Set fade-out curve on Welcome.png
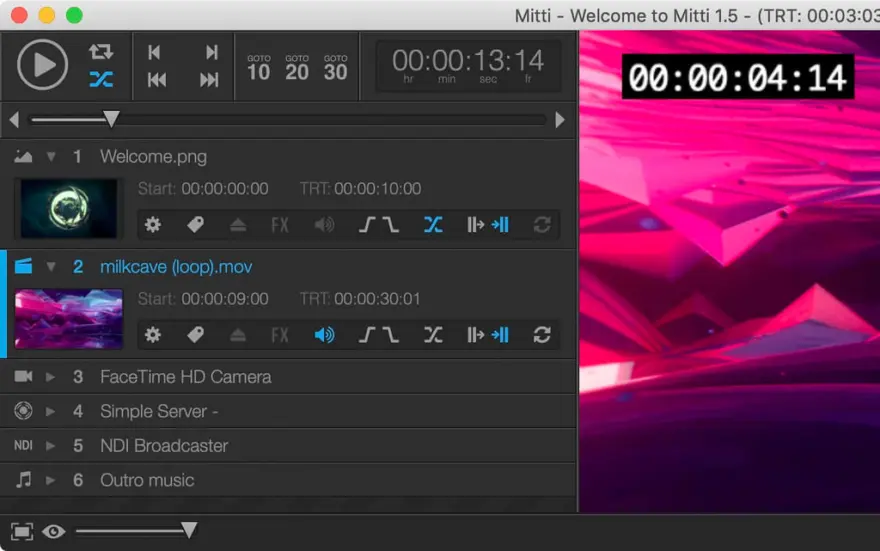Image resolution: width=880 pixels, height=551 pixels. [391, 225]
